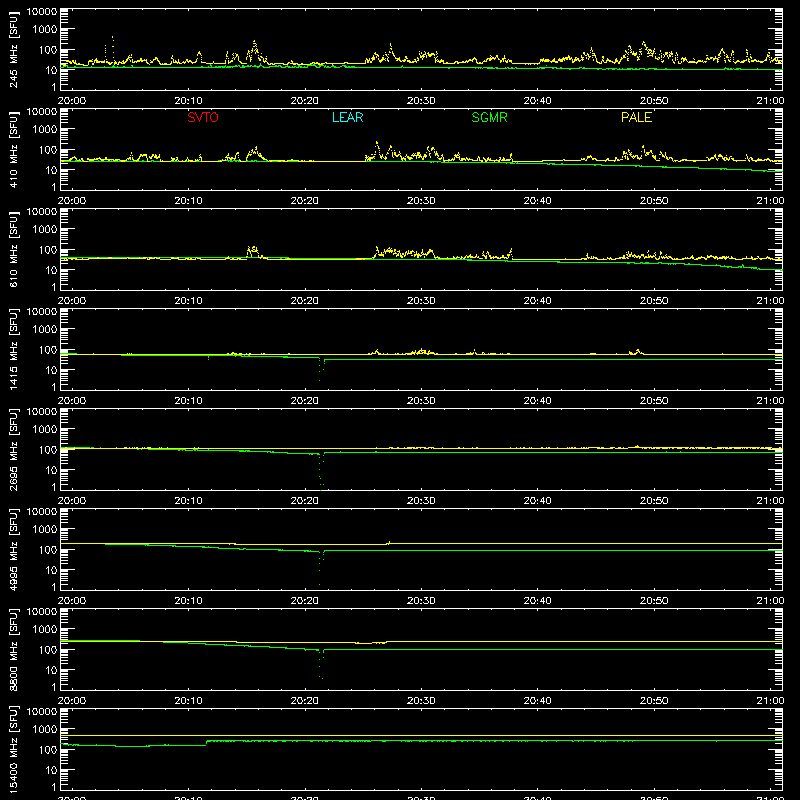800x800 pixels.
Task: Click the 20:10 time label of 410 MHz plot
Action: click(188, 201)
